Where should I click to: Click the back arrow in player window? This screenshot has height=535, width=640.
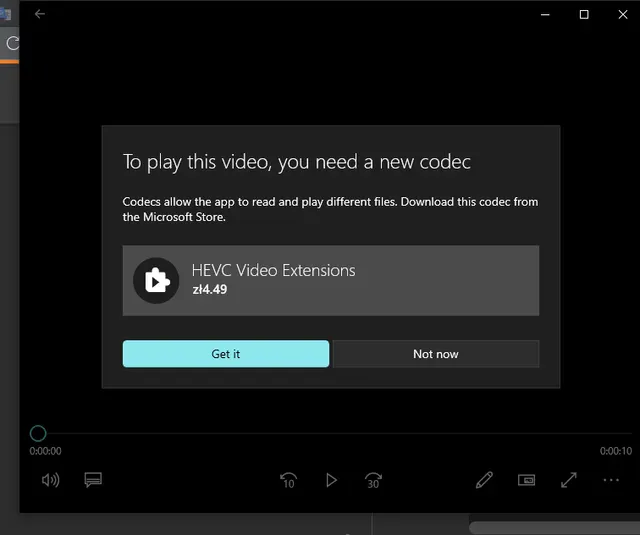tap(40, 14)
